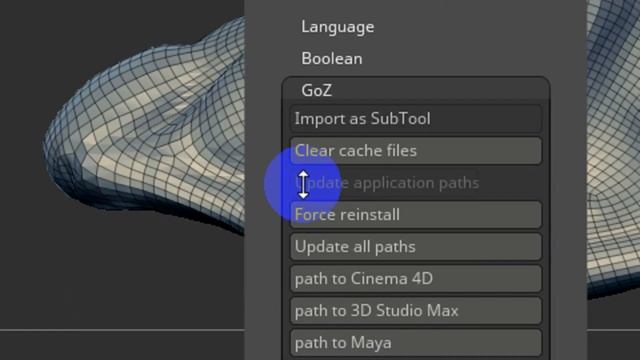640x360 pixels.
Task: Expand the Language preferences section
Action: point(338,27)
